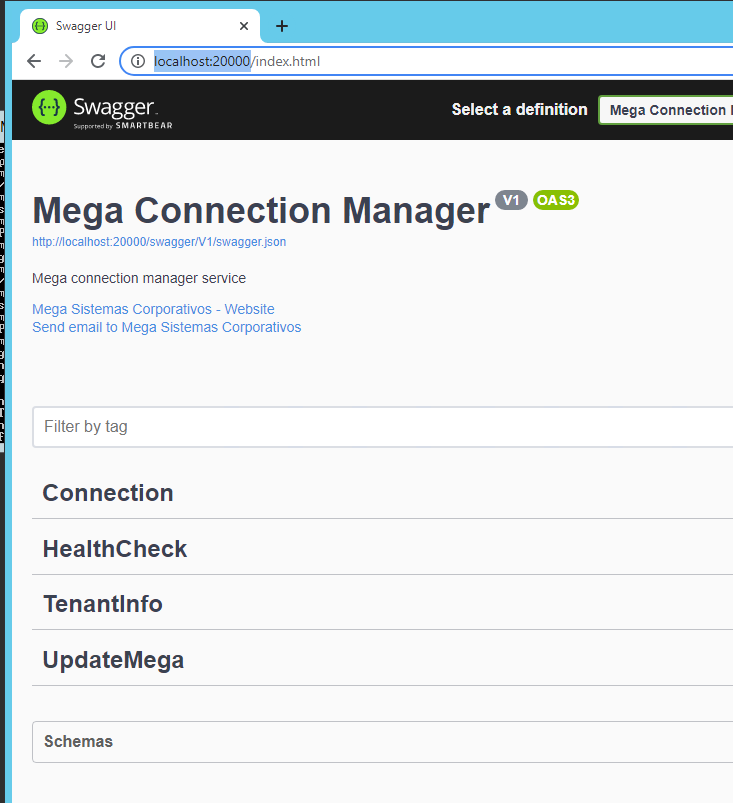The height and width of the screenshot is (803, 733).
Task: Expand the Connection section
Action: 108,493
